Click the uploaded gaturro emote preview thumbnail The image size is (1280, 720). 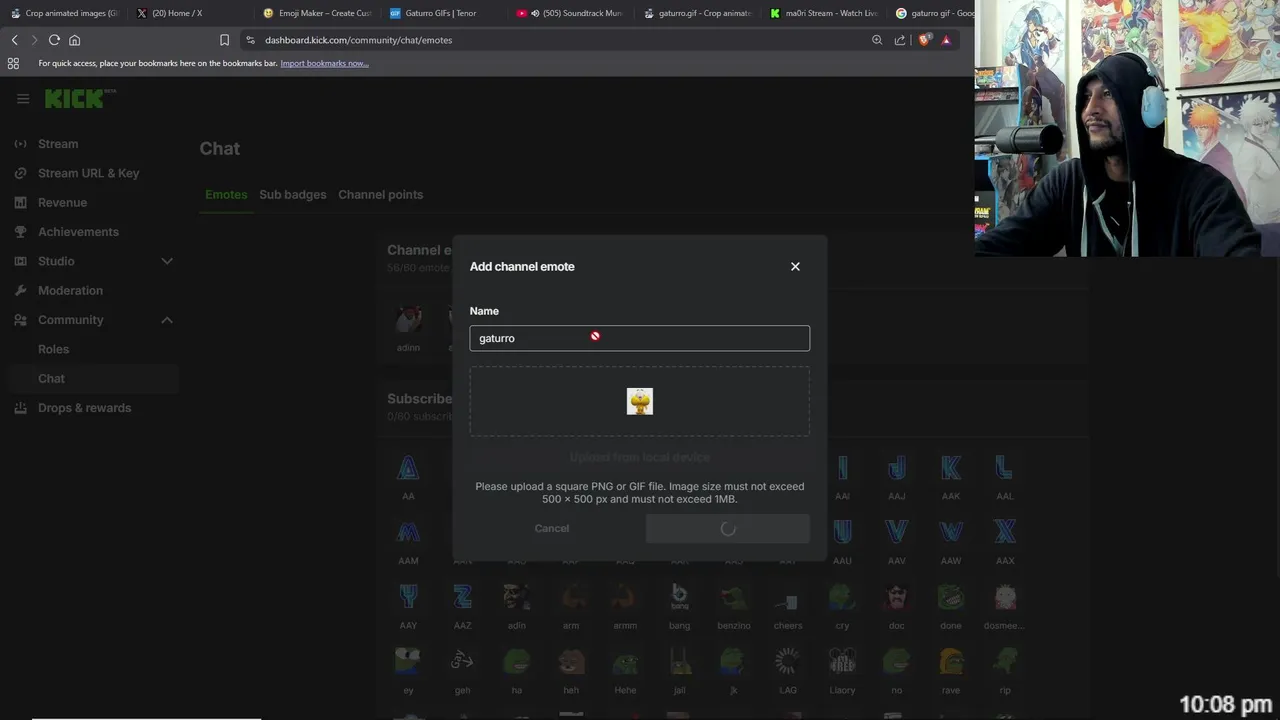pos(640,401)
